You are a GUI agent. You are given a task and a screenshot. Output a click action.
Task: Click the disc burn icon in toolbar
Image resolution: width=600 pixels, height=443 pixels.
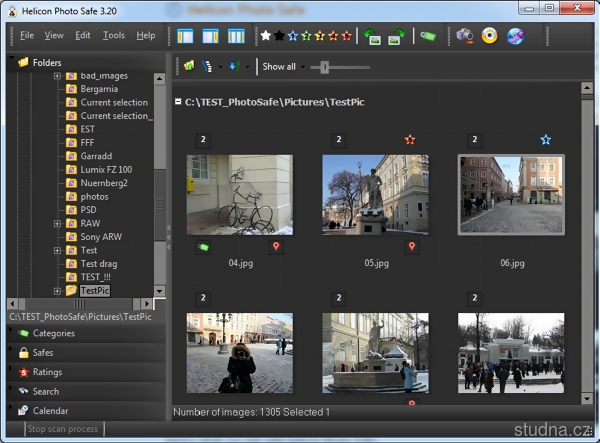pos(490,36)
